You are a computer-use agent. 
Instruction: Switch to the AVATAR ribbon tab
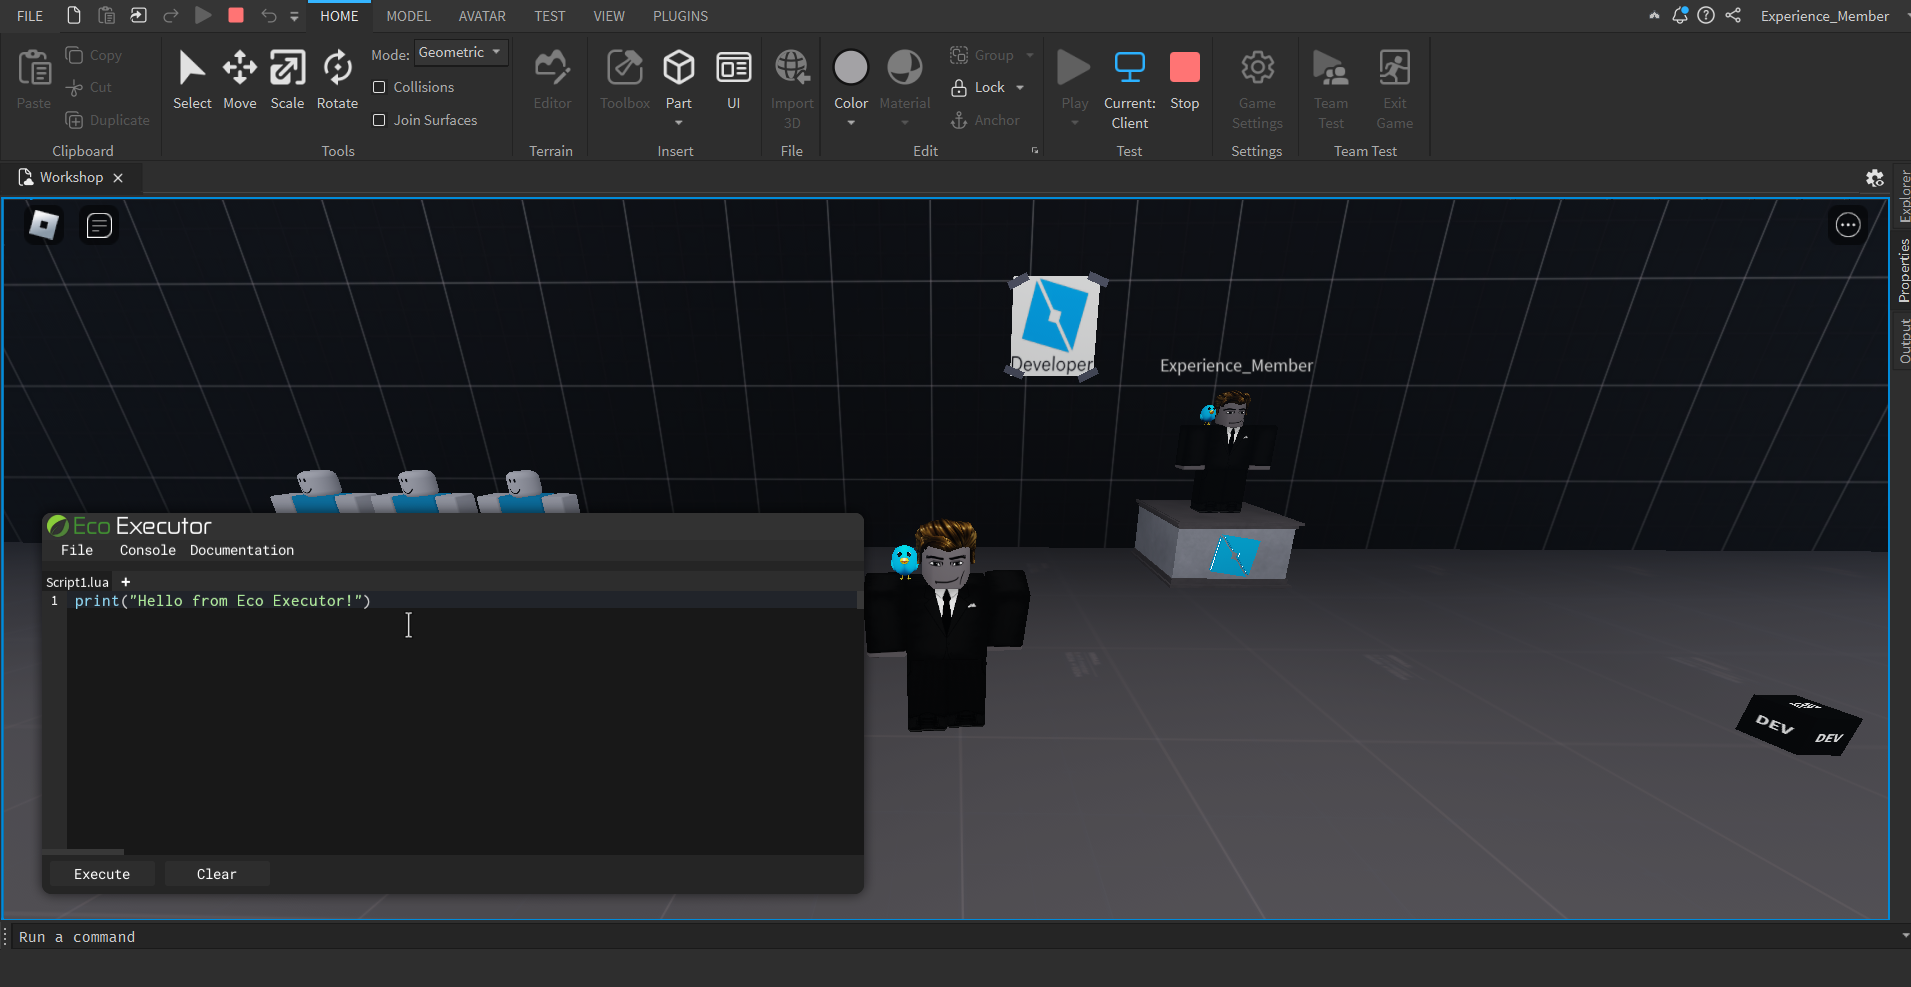tap(482, 16)
